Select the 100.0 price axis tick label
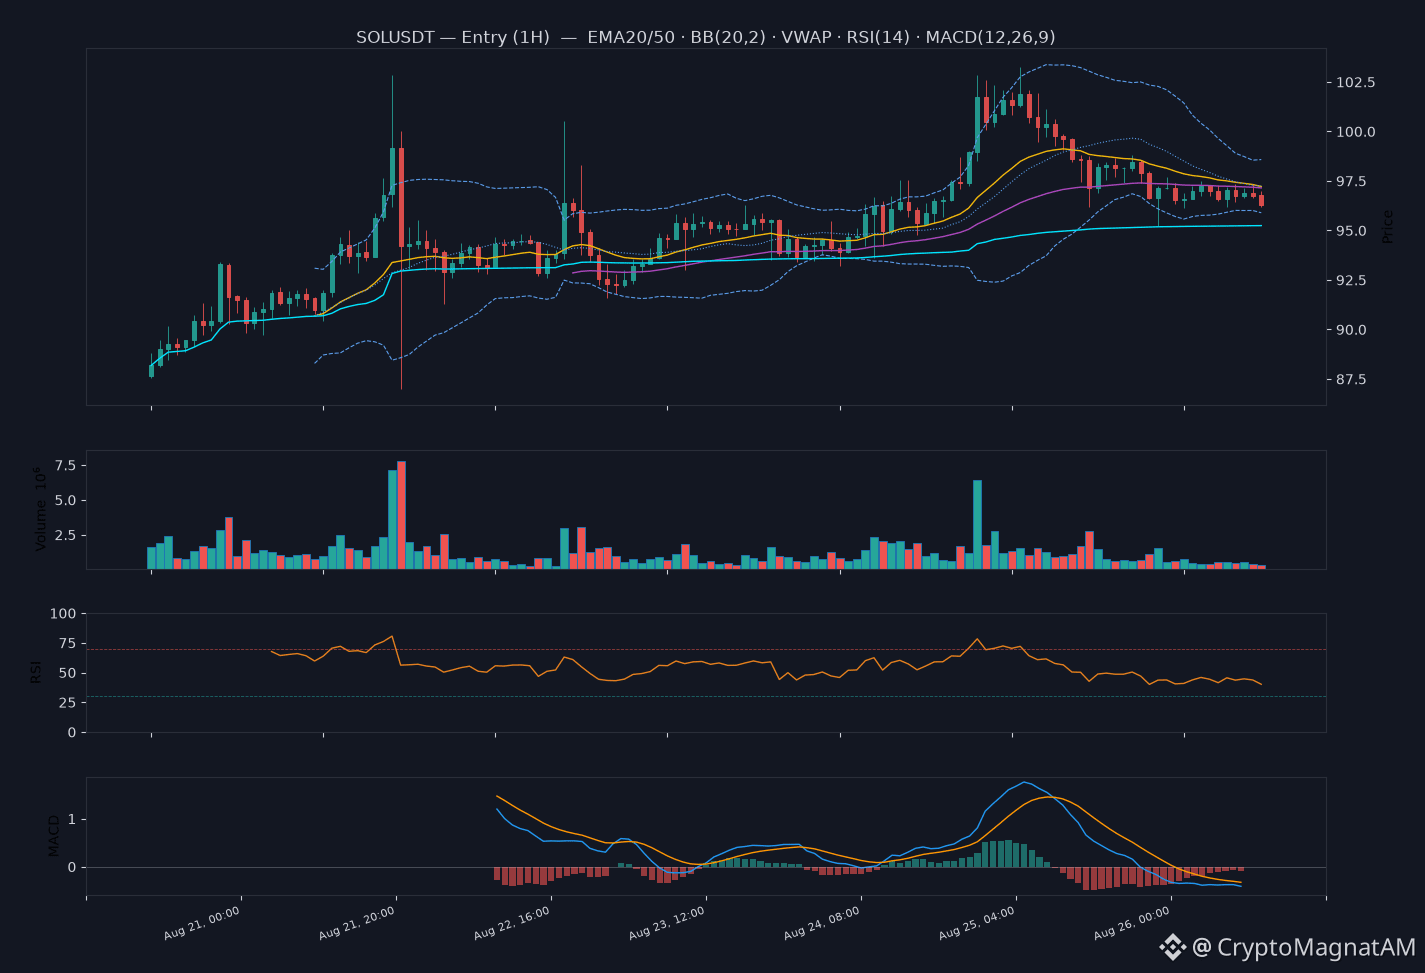Image resolution: width=1425 pixels, height=973 pixels. click(x=1356, y=132)
